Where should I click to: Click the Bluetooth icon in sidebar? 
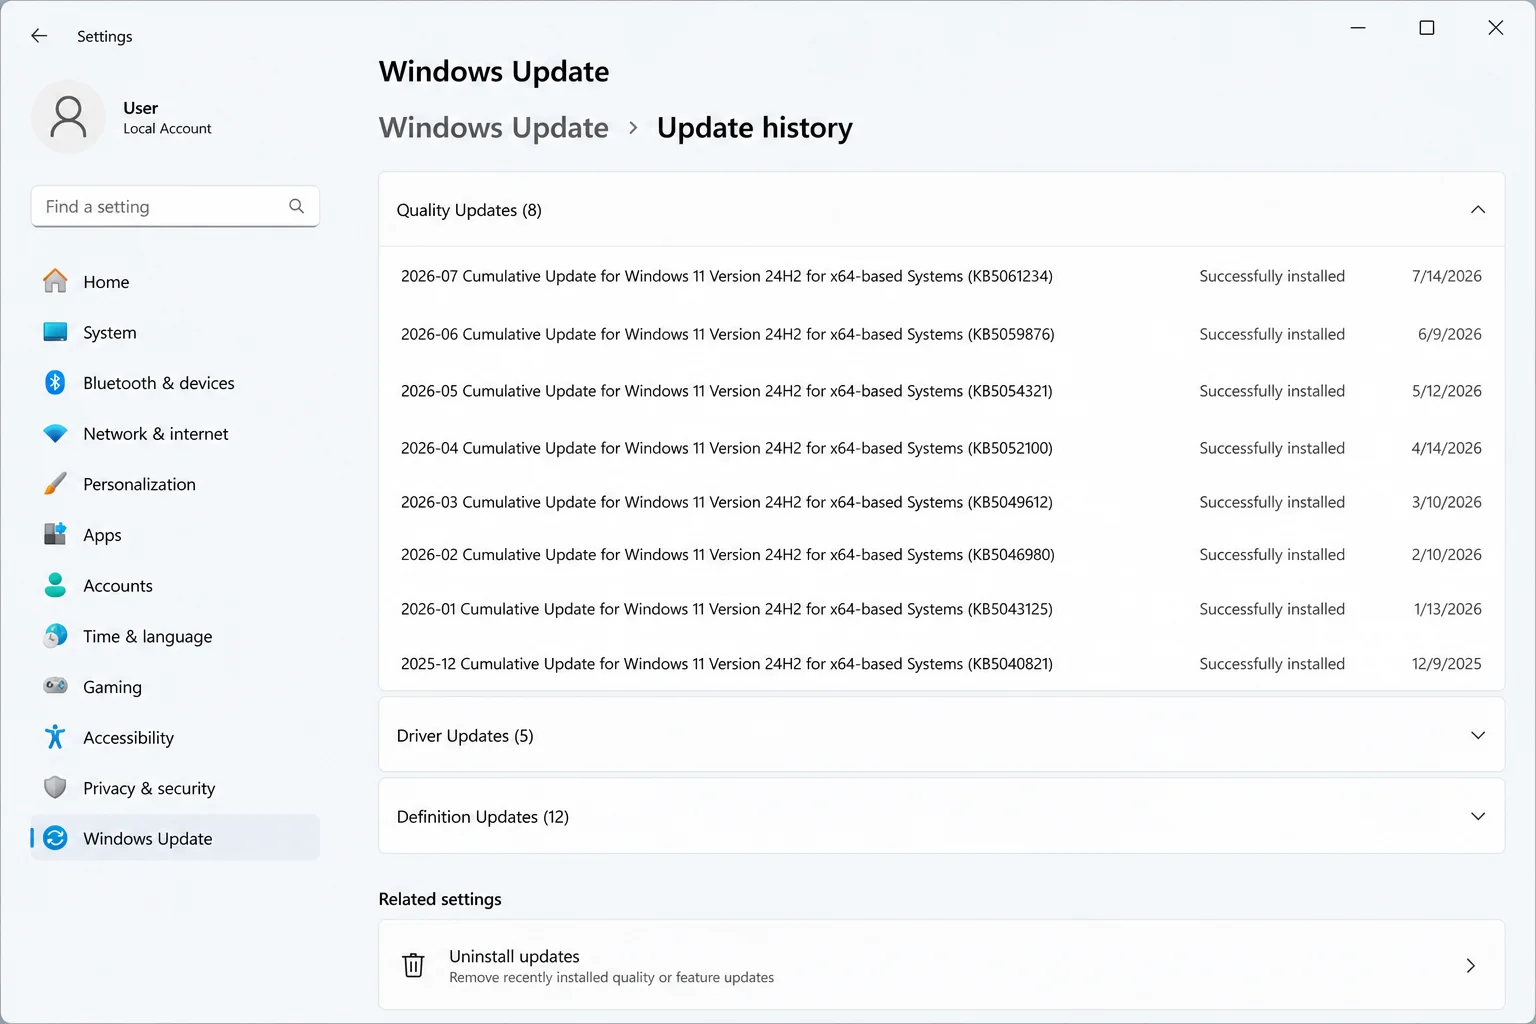[56, 382]
